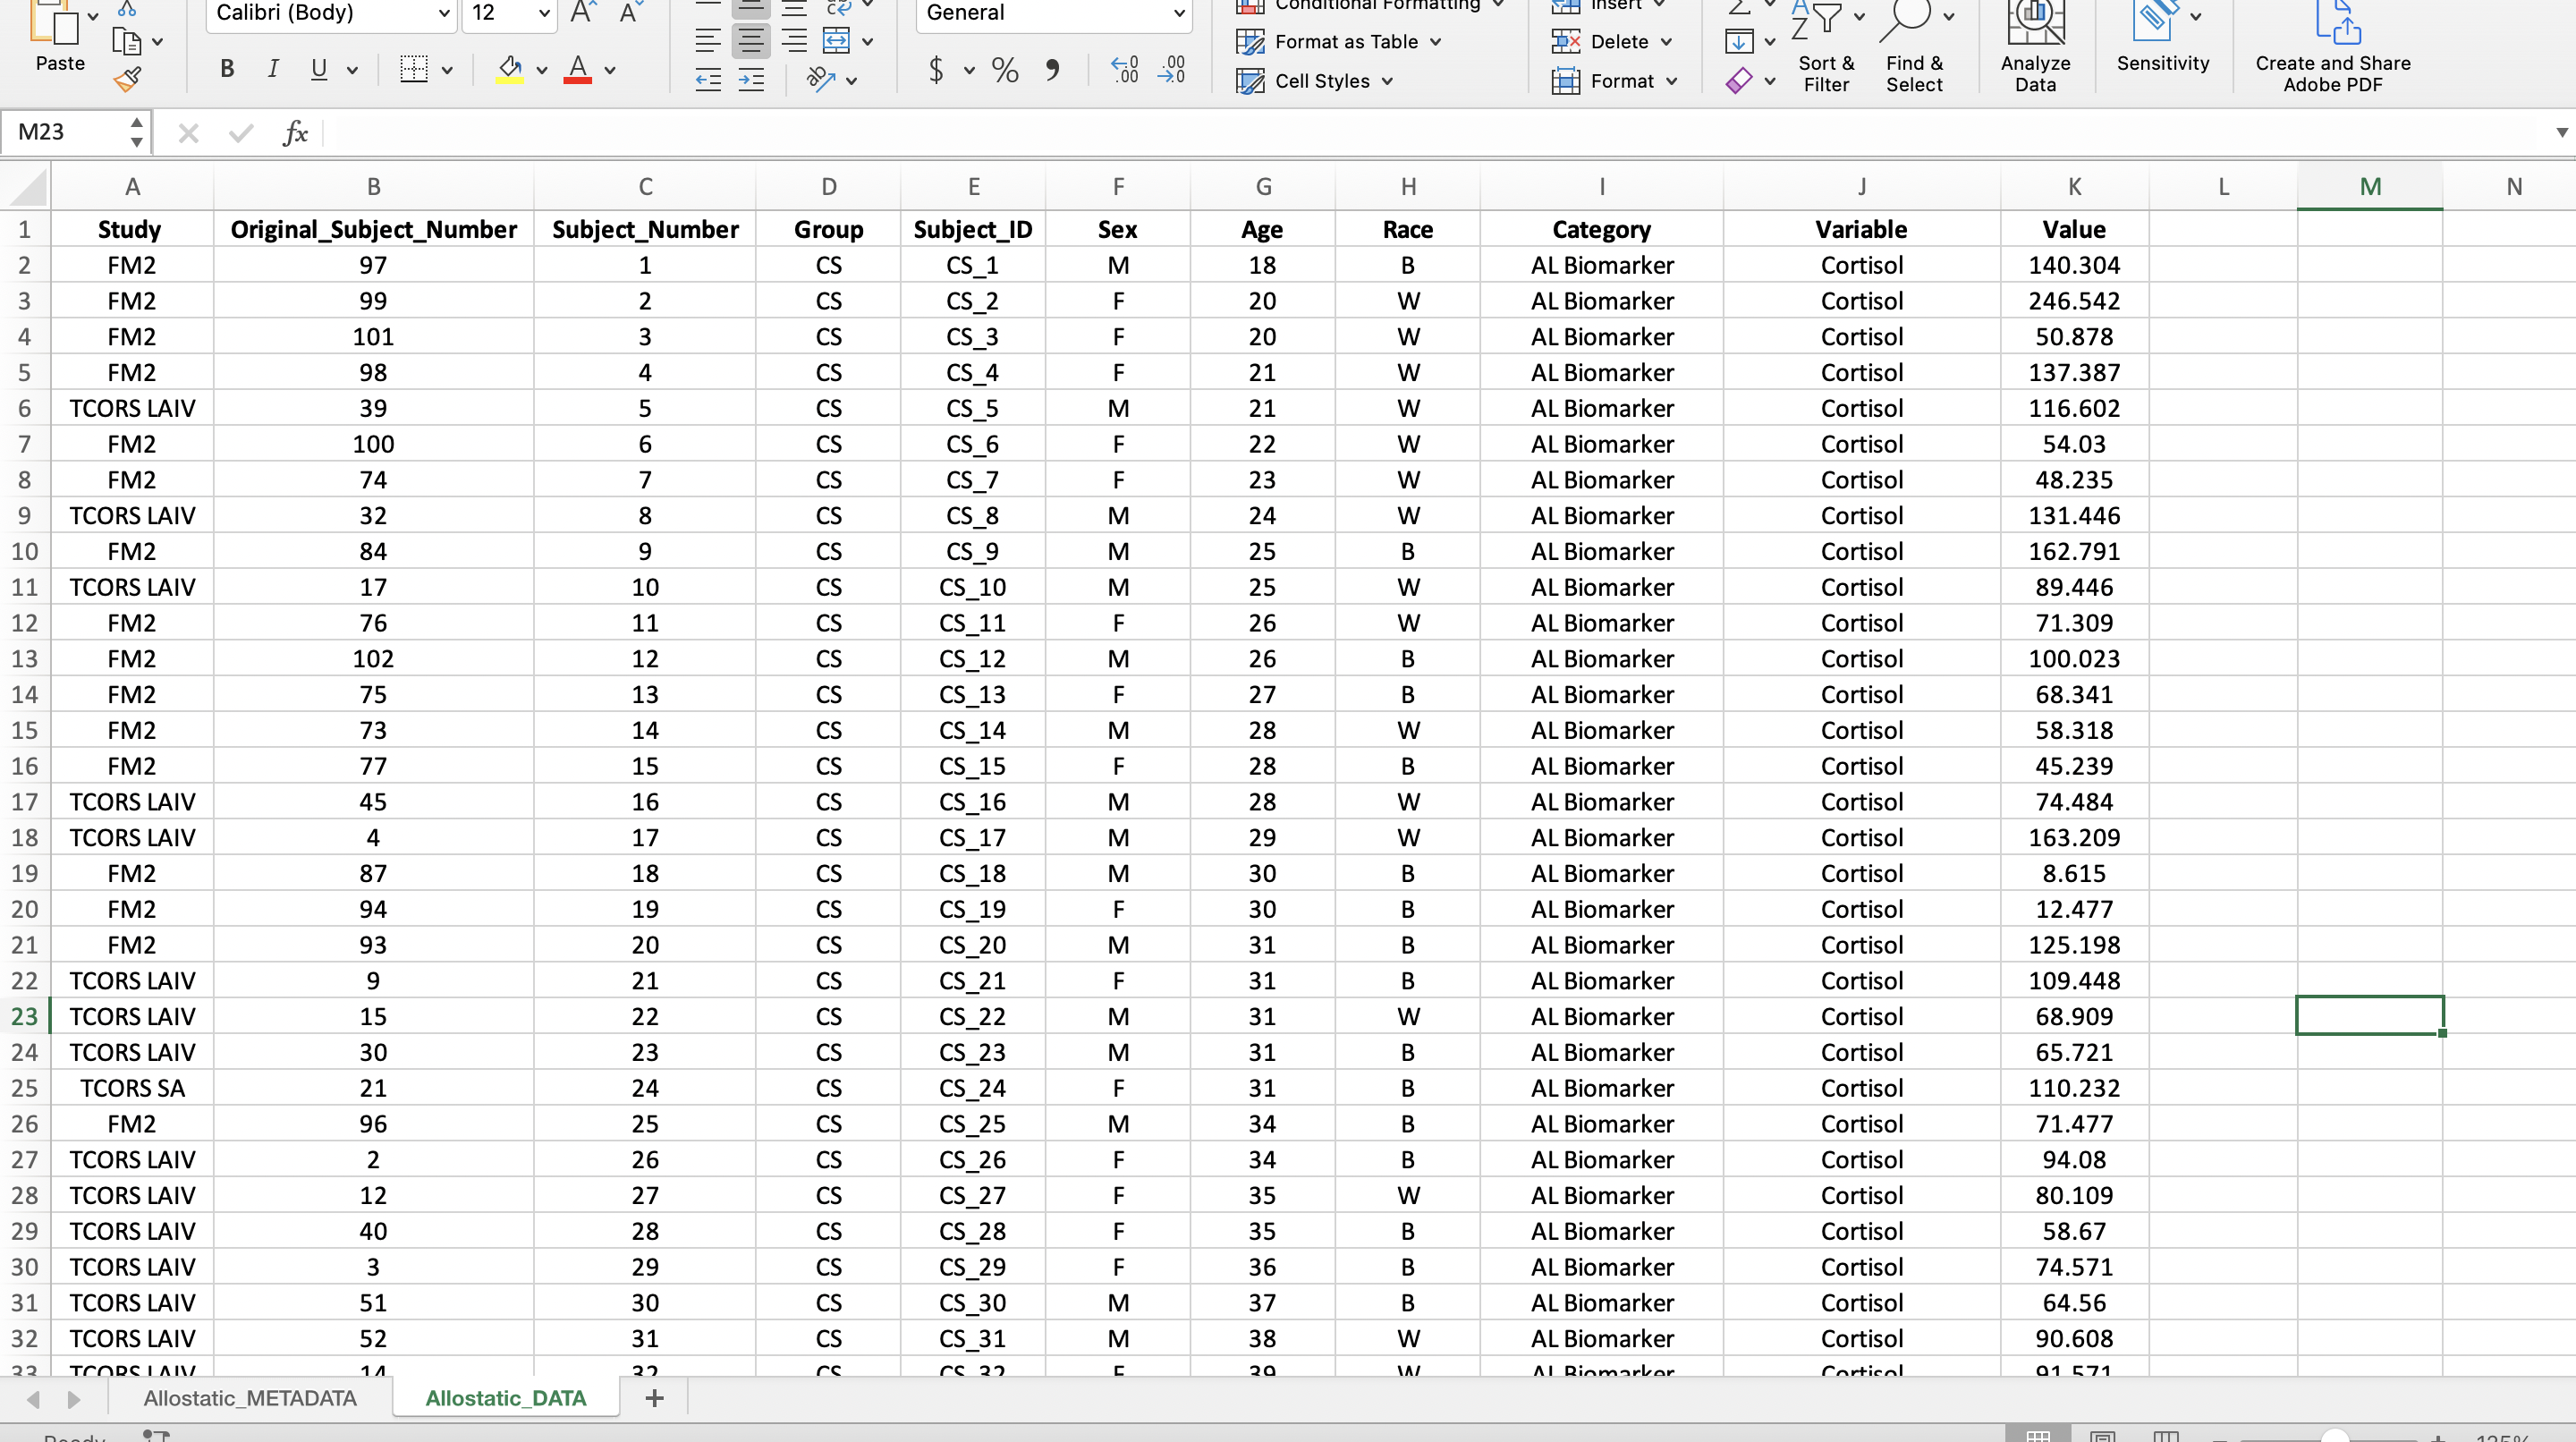
Task: Add a new sheet with the plus button
Action: point(654,1398)
